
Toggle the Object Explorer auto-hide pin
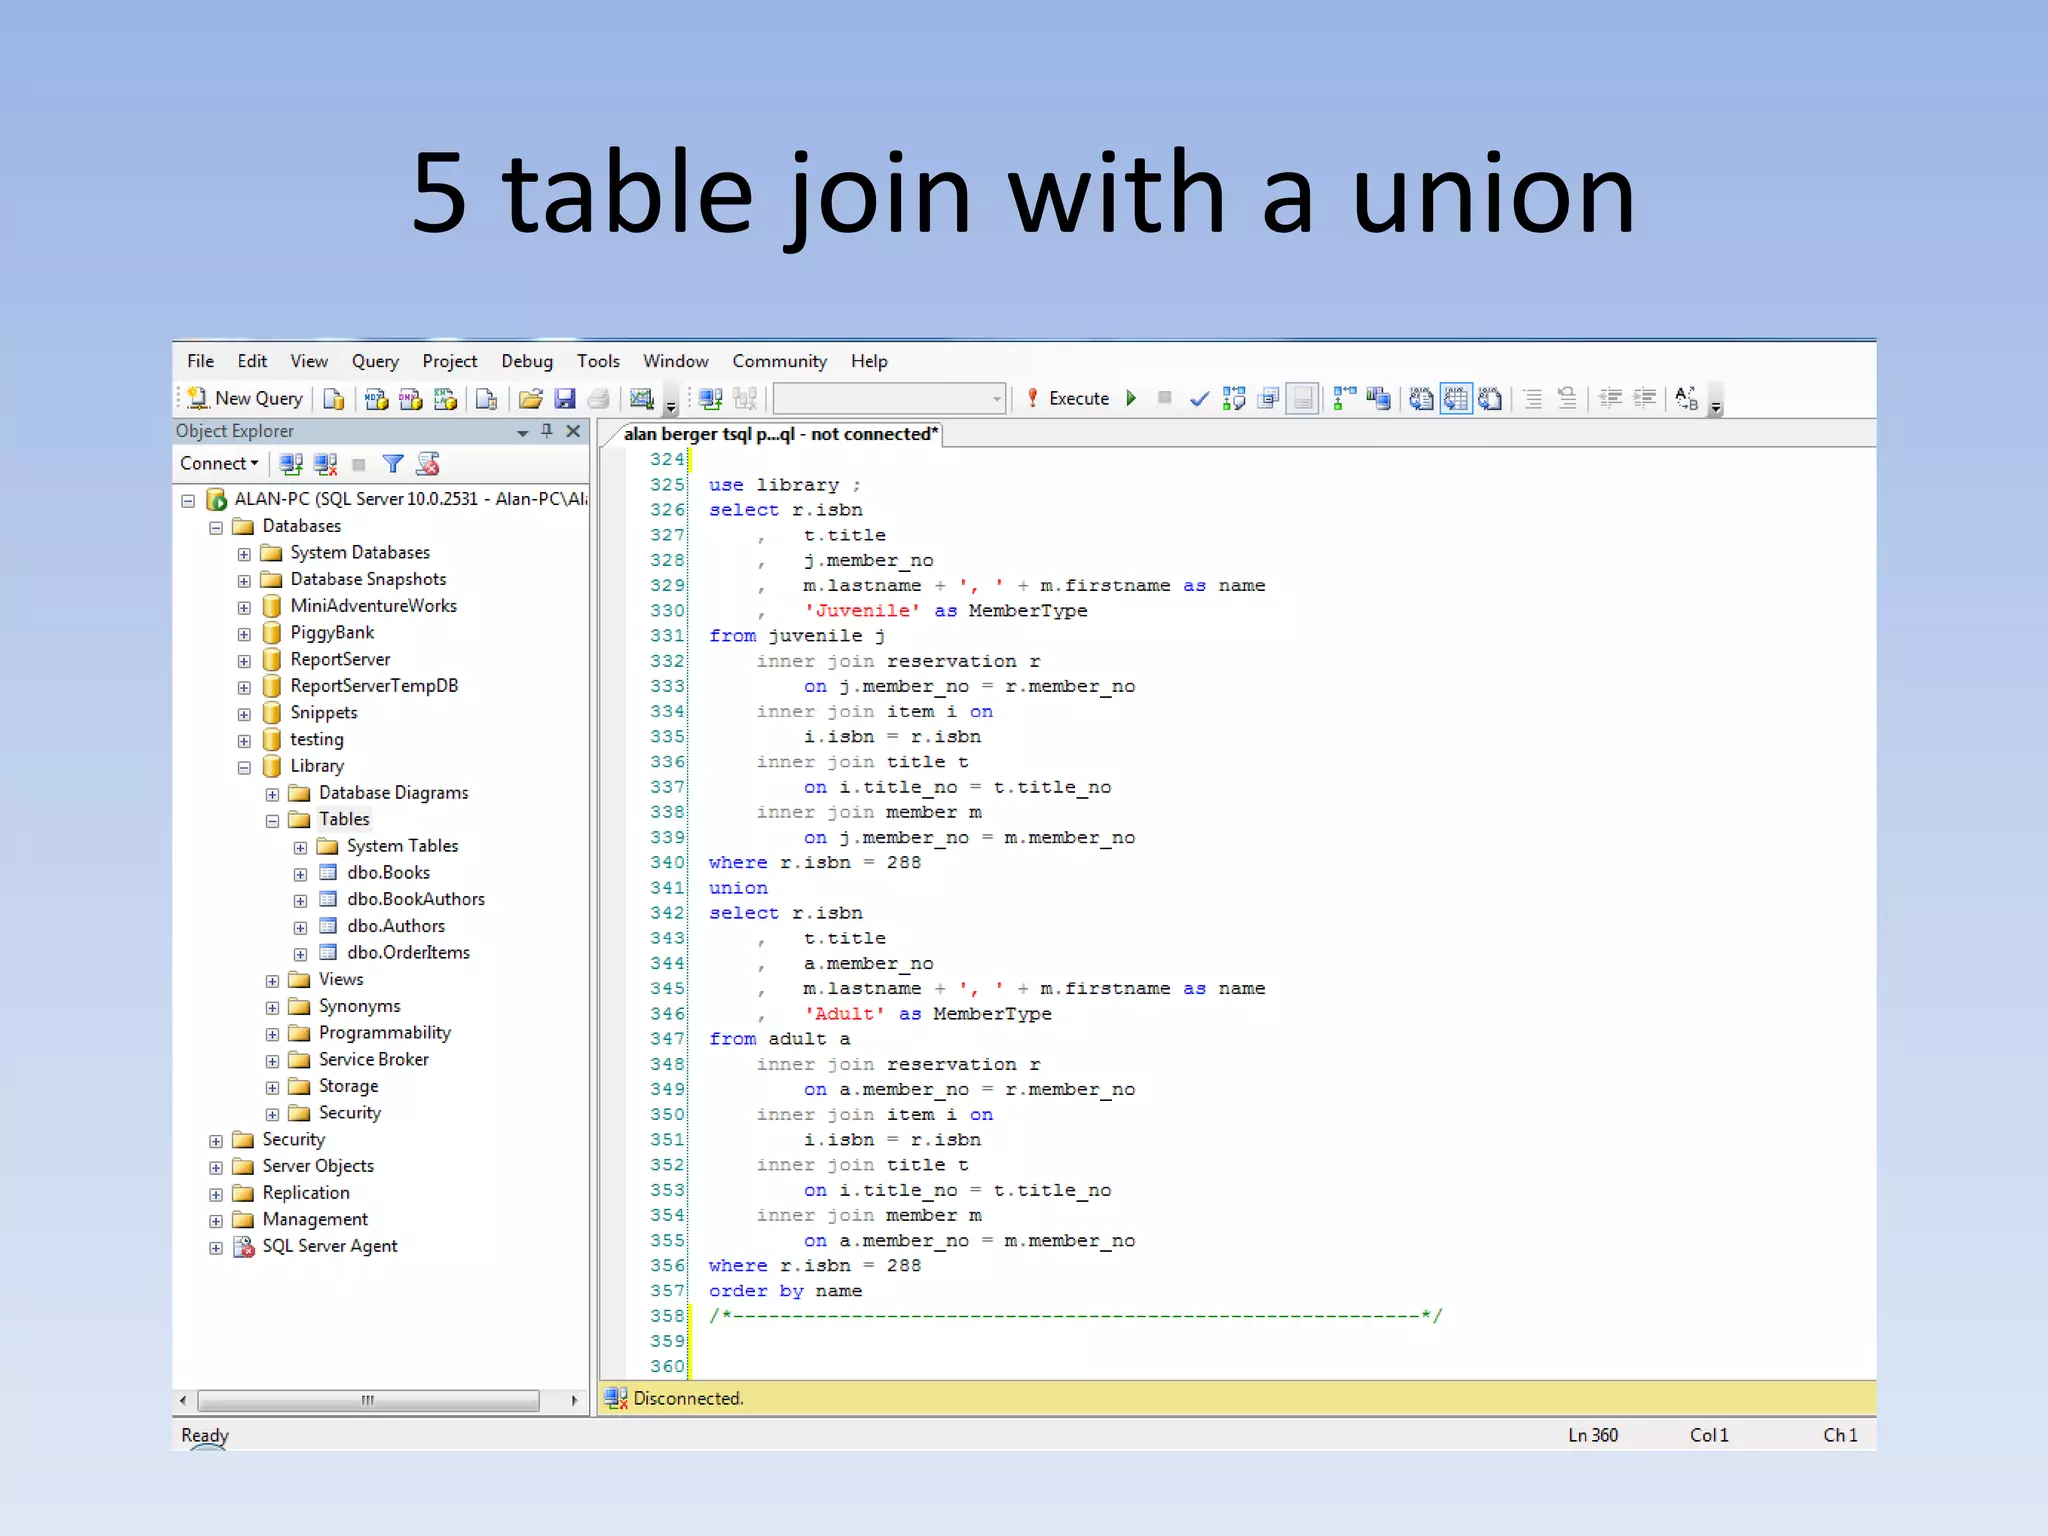point(547,431)
